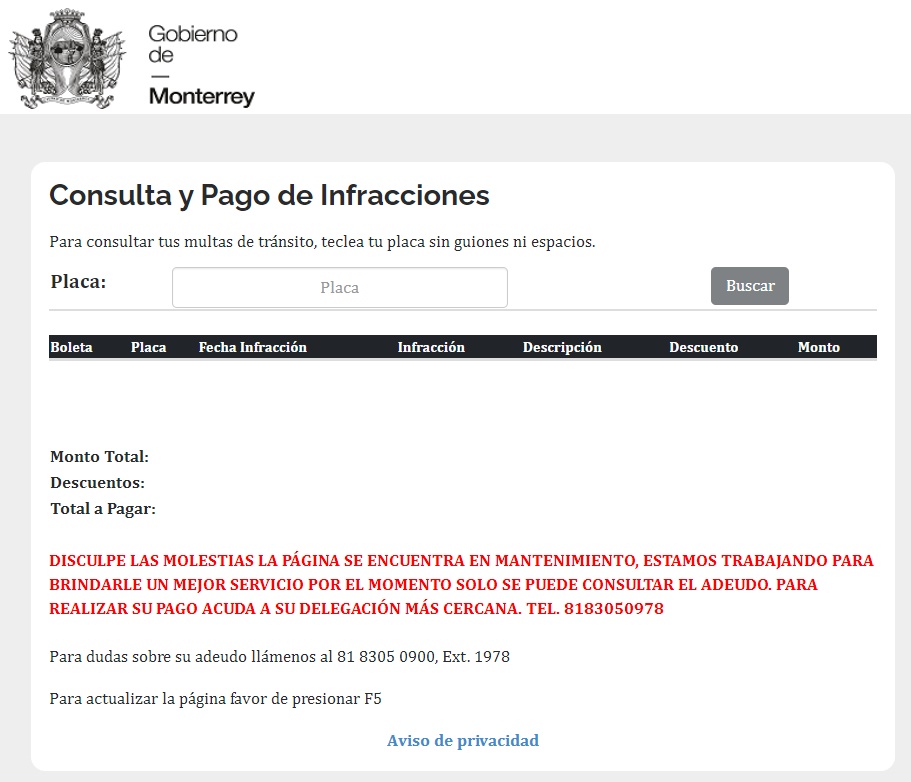This screenshot has height=782, width=911.
Task: Click the Descuento column header
Action: pos(703,347)
